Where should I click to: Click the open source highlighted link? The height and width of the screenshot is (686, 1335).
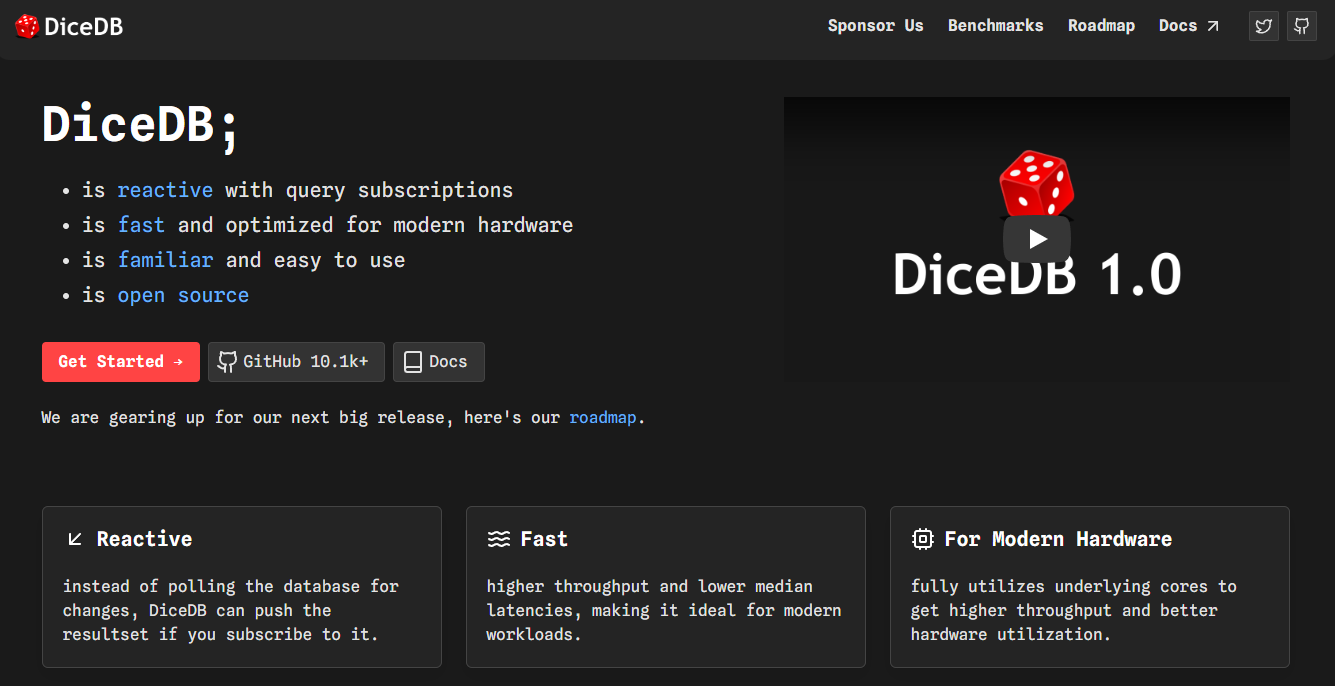183,295
